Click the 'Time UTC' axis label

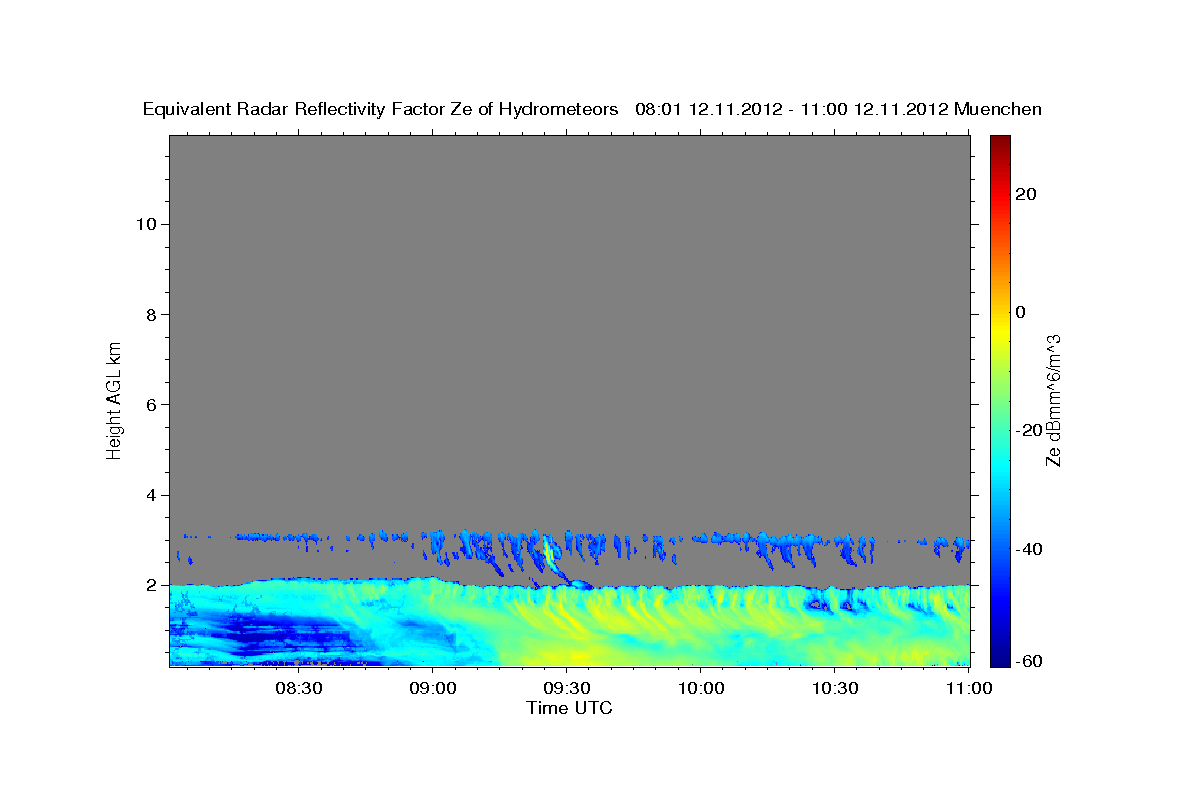coord(569,708)
